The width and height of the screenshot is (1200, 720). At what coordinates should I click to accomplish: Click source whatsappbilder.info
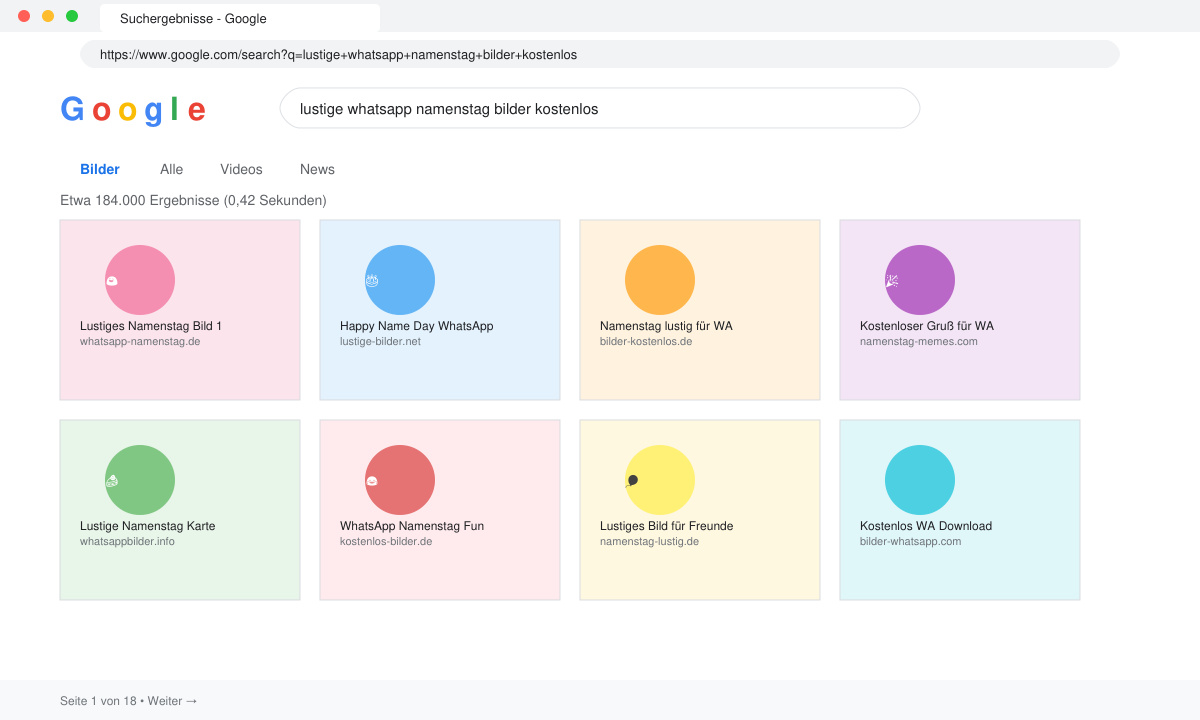127,541
